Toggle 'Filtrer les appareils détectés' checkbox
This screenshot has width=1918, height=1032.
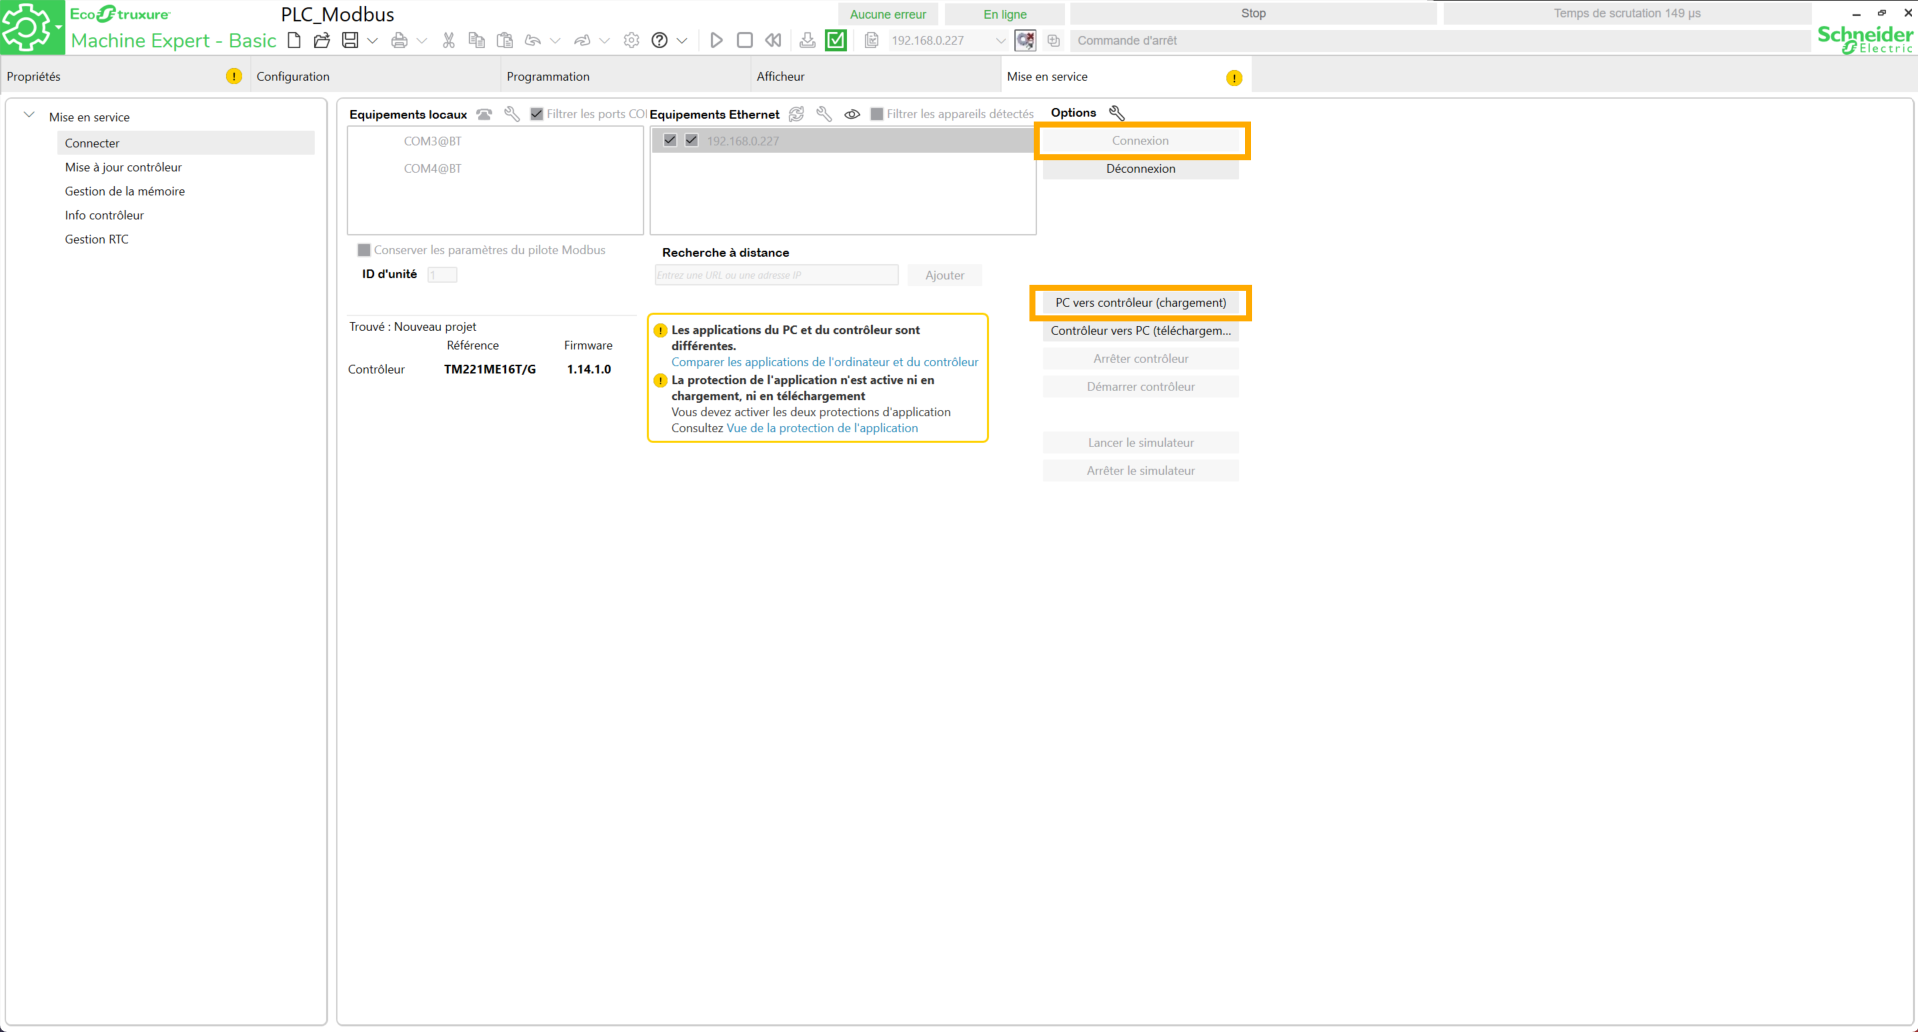tap(877, 114)
